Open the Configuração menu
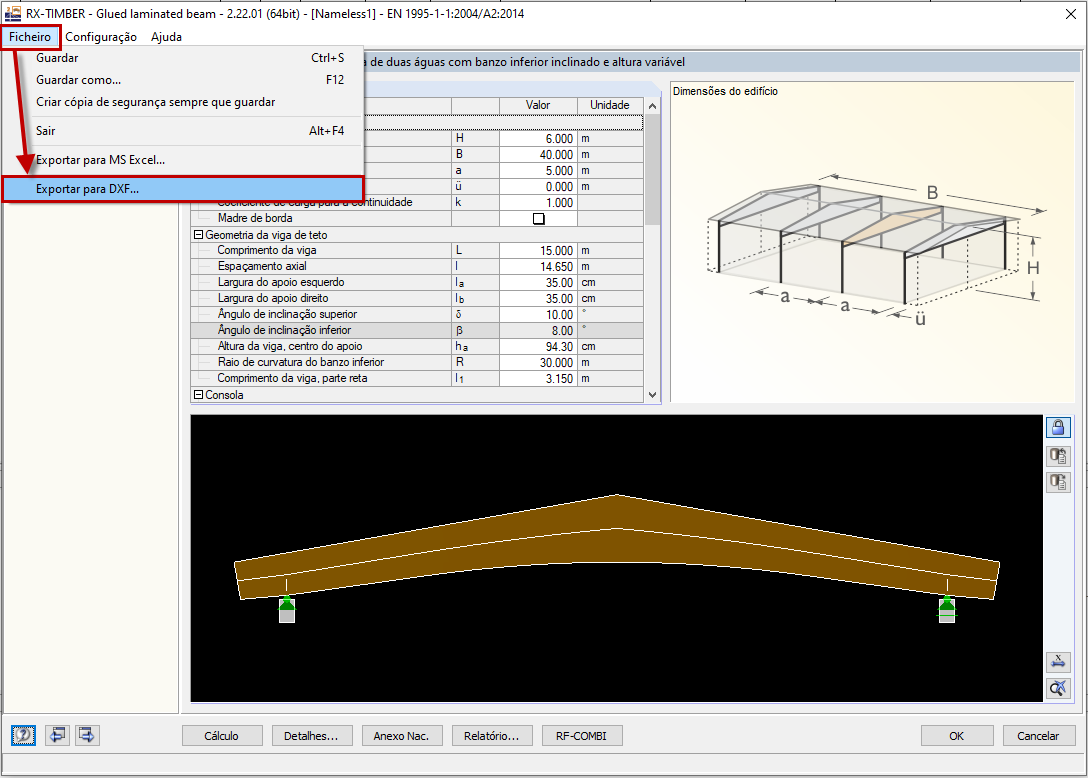 101,36
